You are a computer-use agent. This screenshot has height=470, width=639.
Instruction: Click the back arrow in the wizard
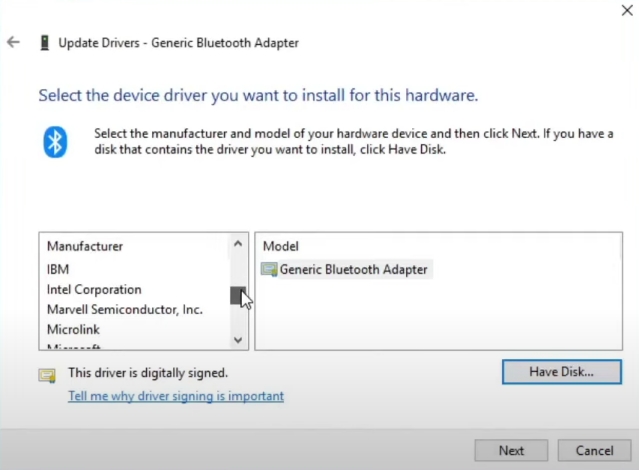[x=13, y=42]
